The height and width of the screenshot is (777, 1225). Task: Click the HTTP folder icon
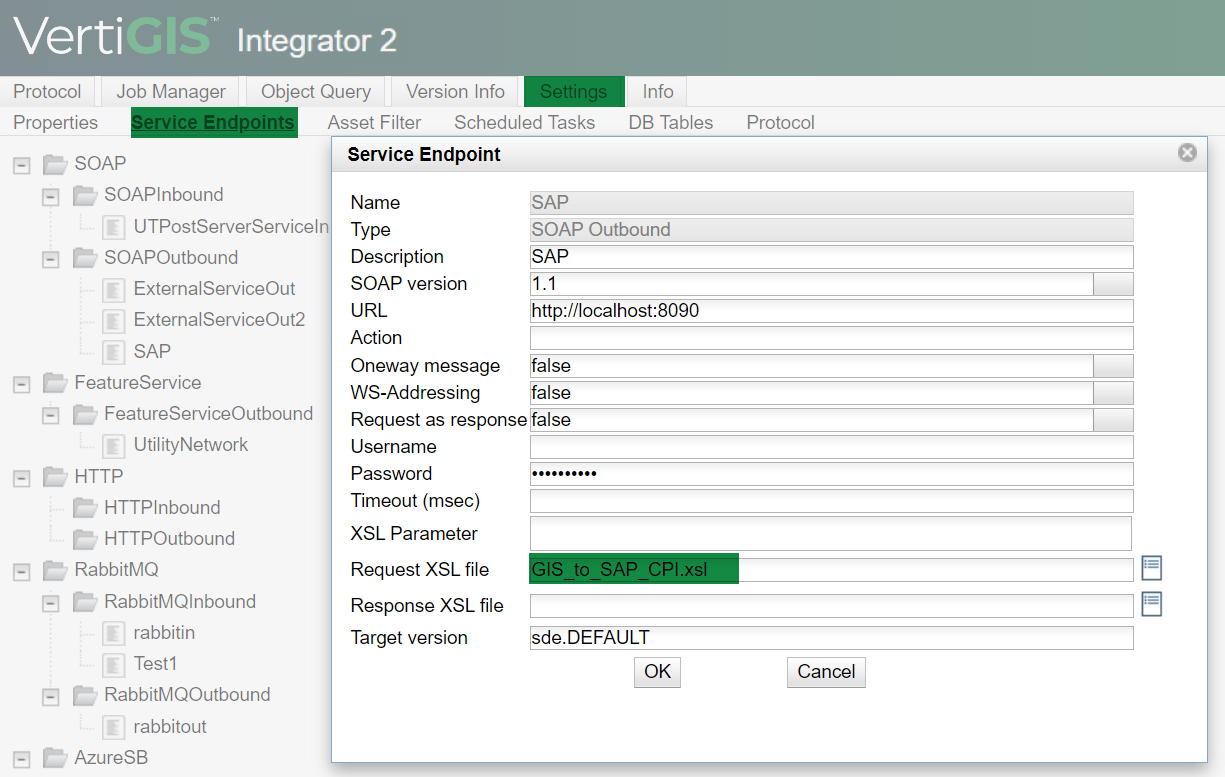(54, 477)
